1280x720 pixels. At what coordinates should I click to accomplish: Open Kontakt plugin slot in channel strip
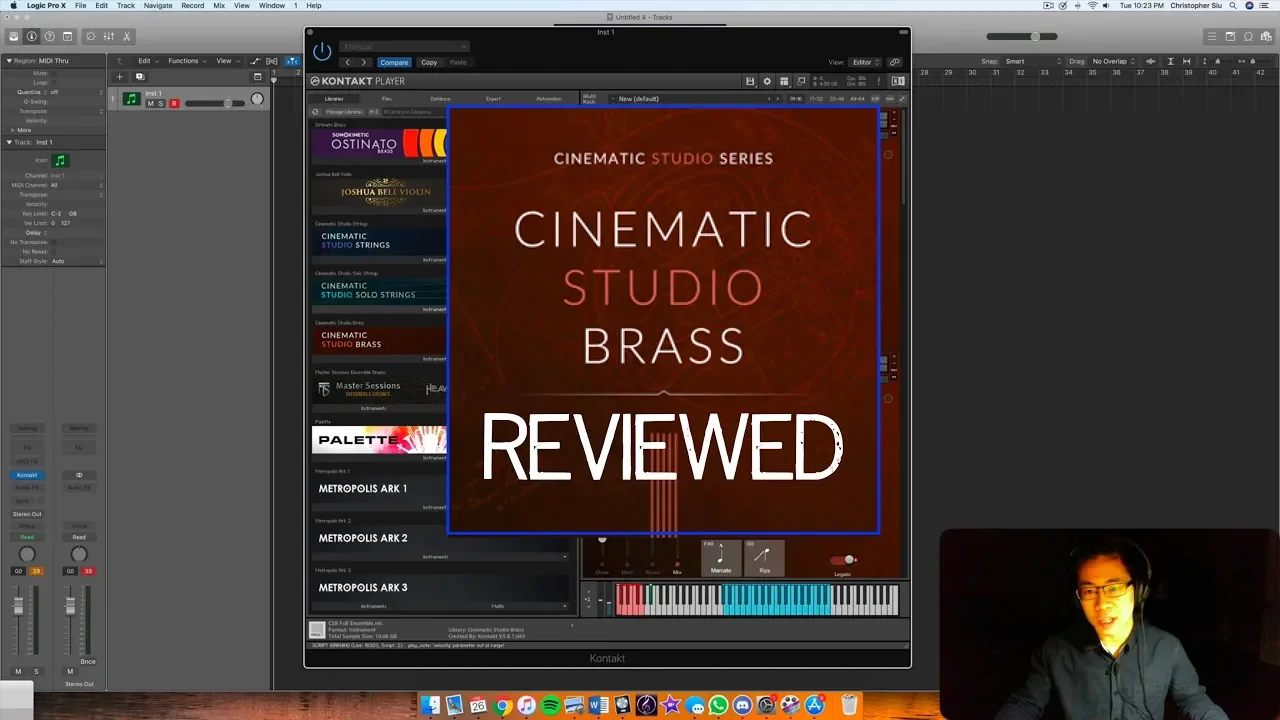click(27, 475)
